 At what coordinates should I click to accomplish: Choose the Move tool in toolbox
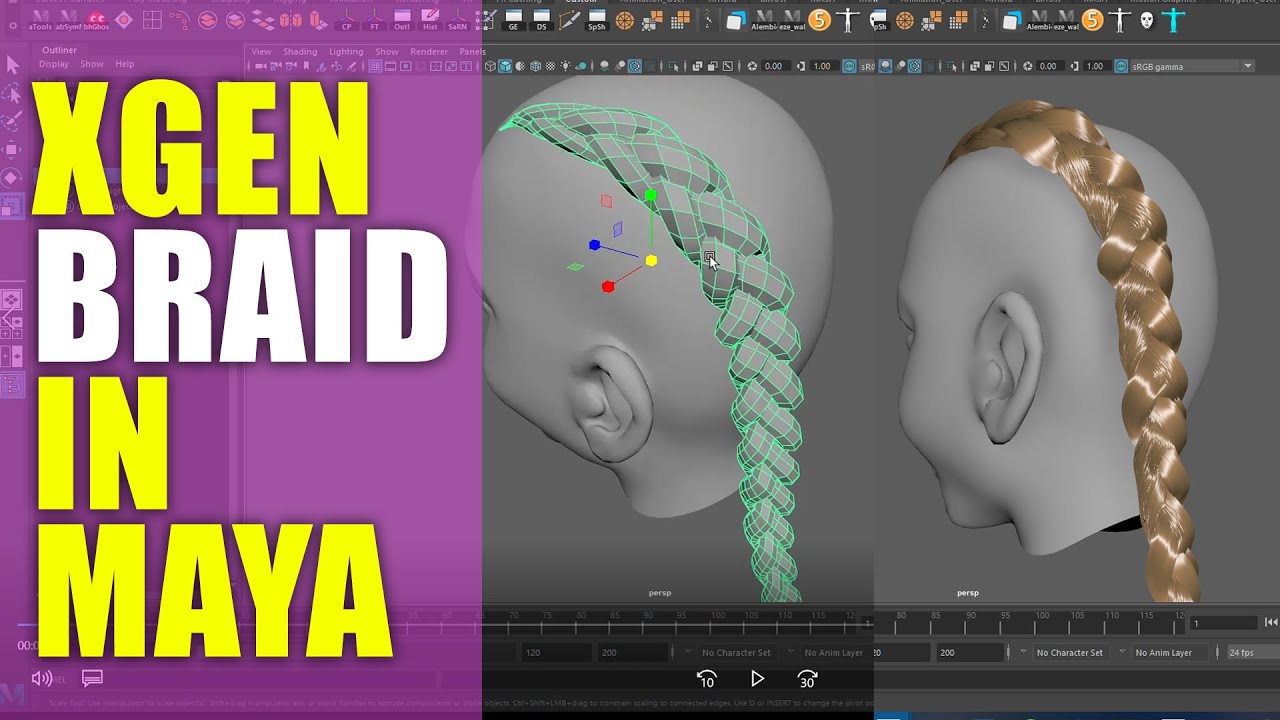click(x=12, y=151)
